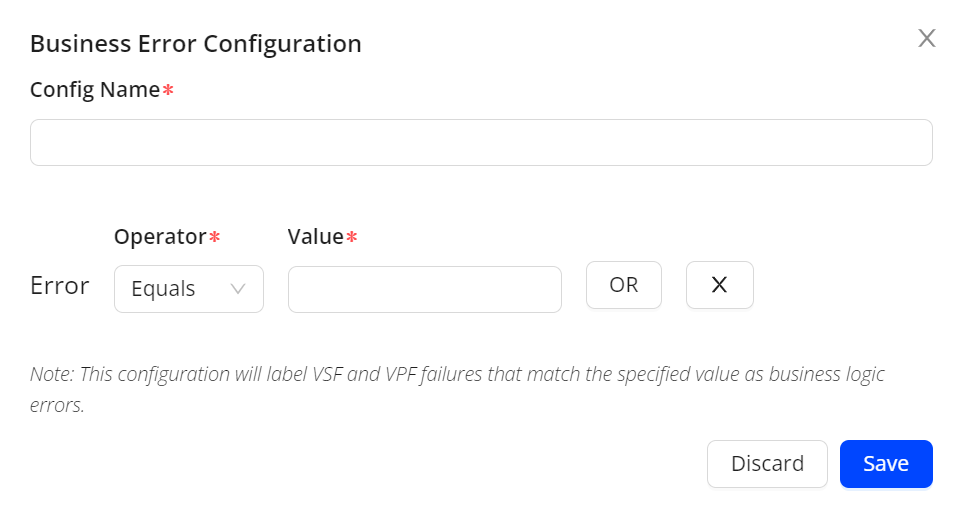Select the Equals text in the operator combo box

click(163, 289)
